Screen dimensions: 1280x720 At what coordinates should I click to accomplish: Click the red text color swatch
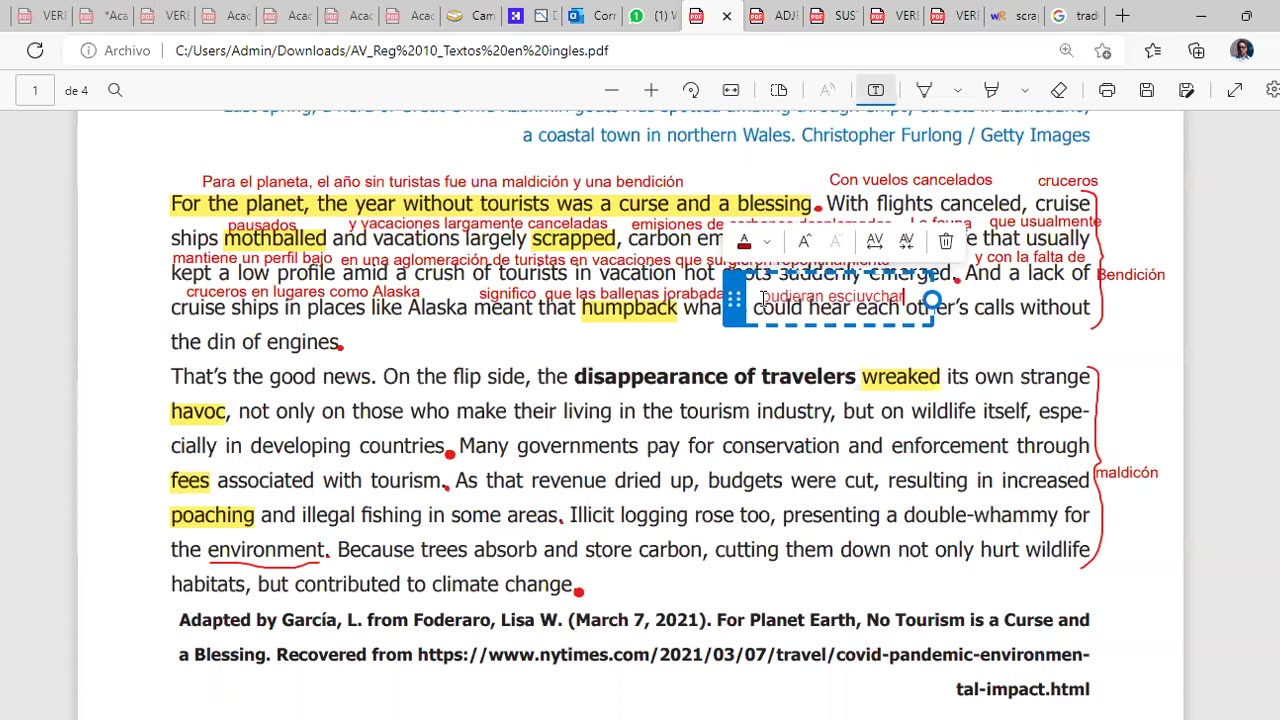744,241
